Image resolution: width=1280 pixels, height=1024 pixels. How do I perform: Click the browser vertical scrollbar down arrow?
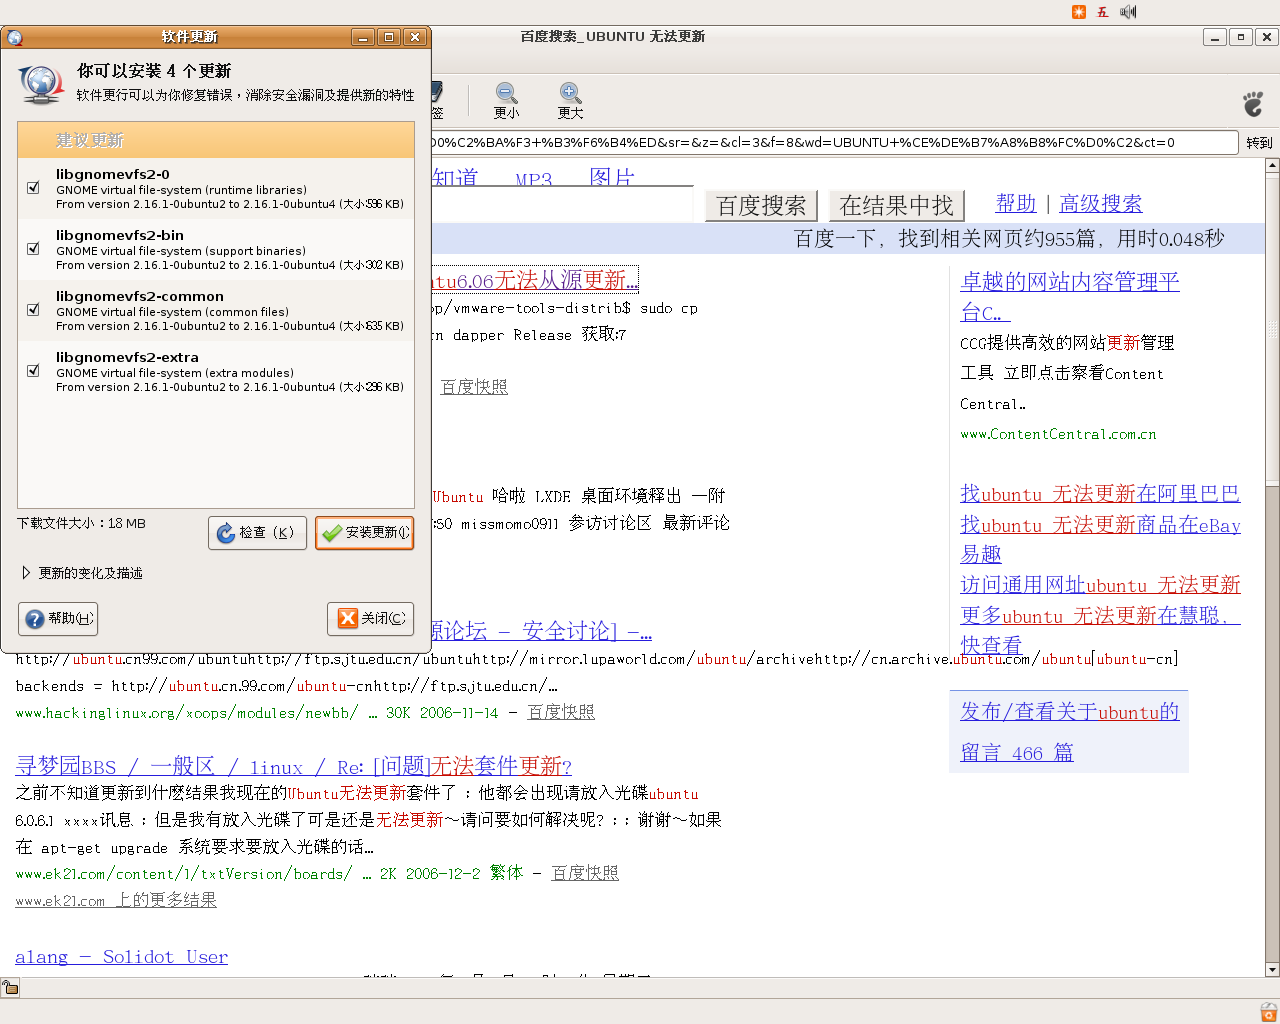point(1272,969)
